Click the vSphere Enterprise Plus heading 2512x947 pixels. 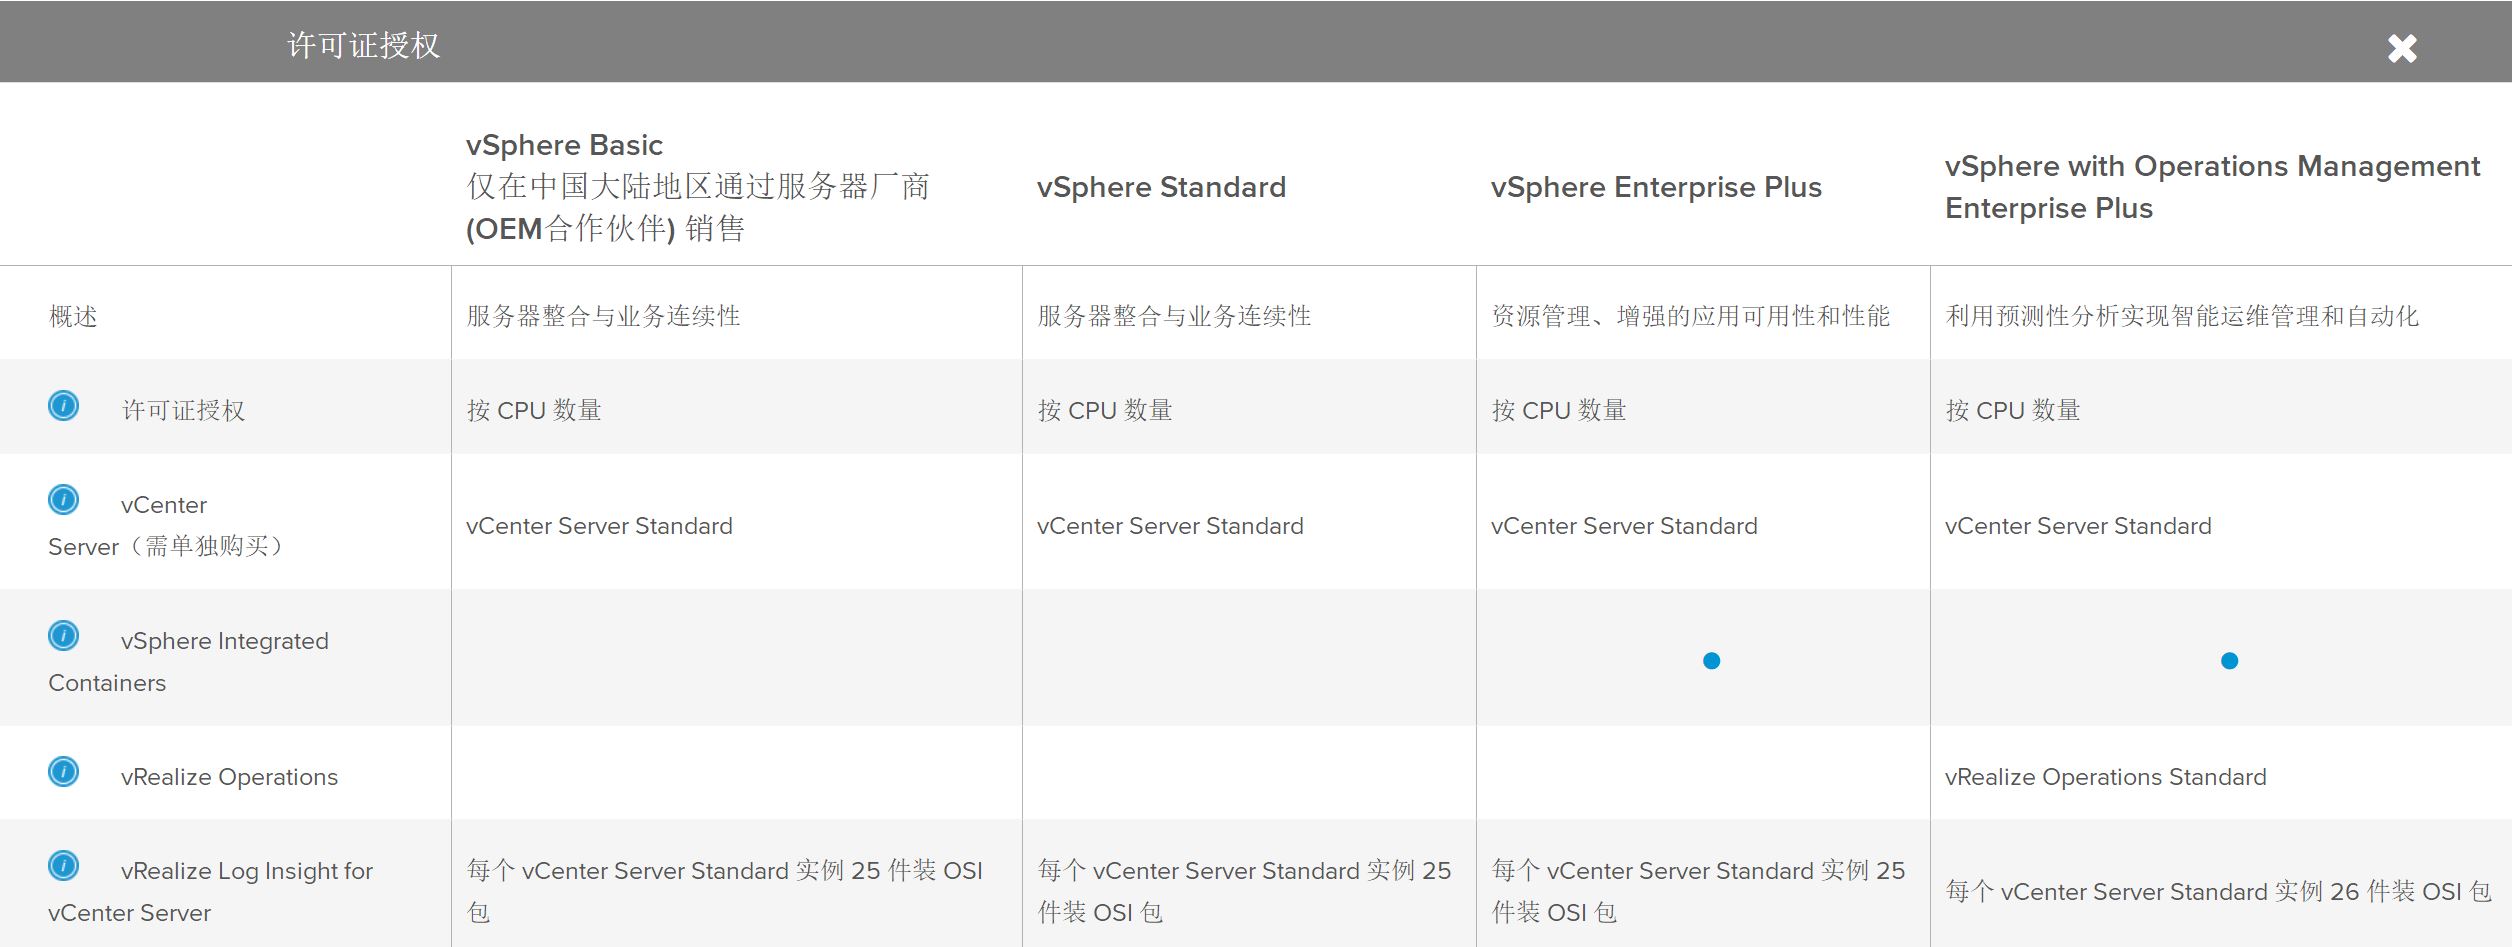click(1656, 188)
